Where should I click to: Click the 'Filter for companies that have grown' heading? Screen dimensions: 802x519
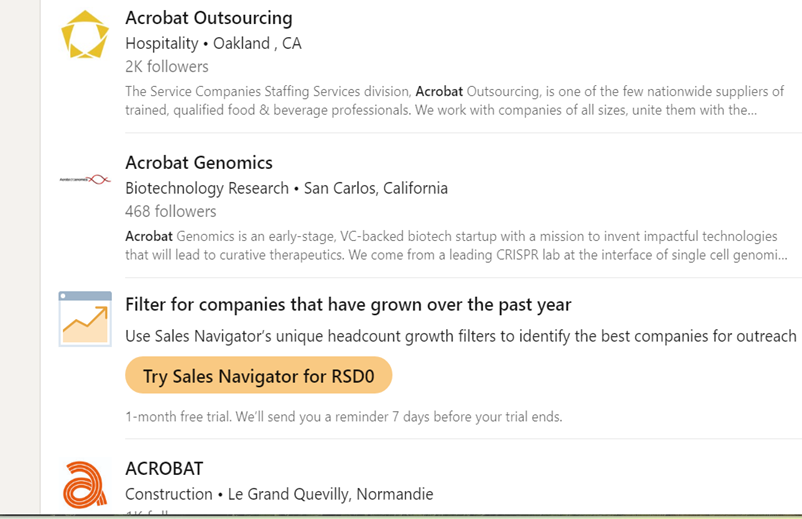[348, 305]
